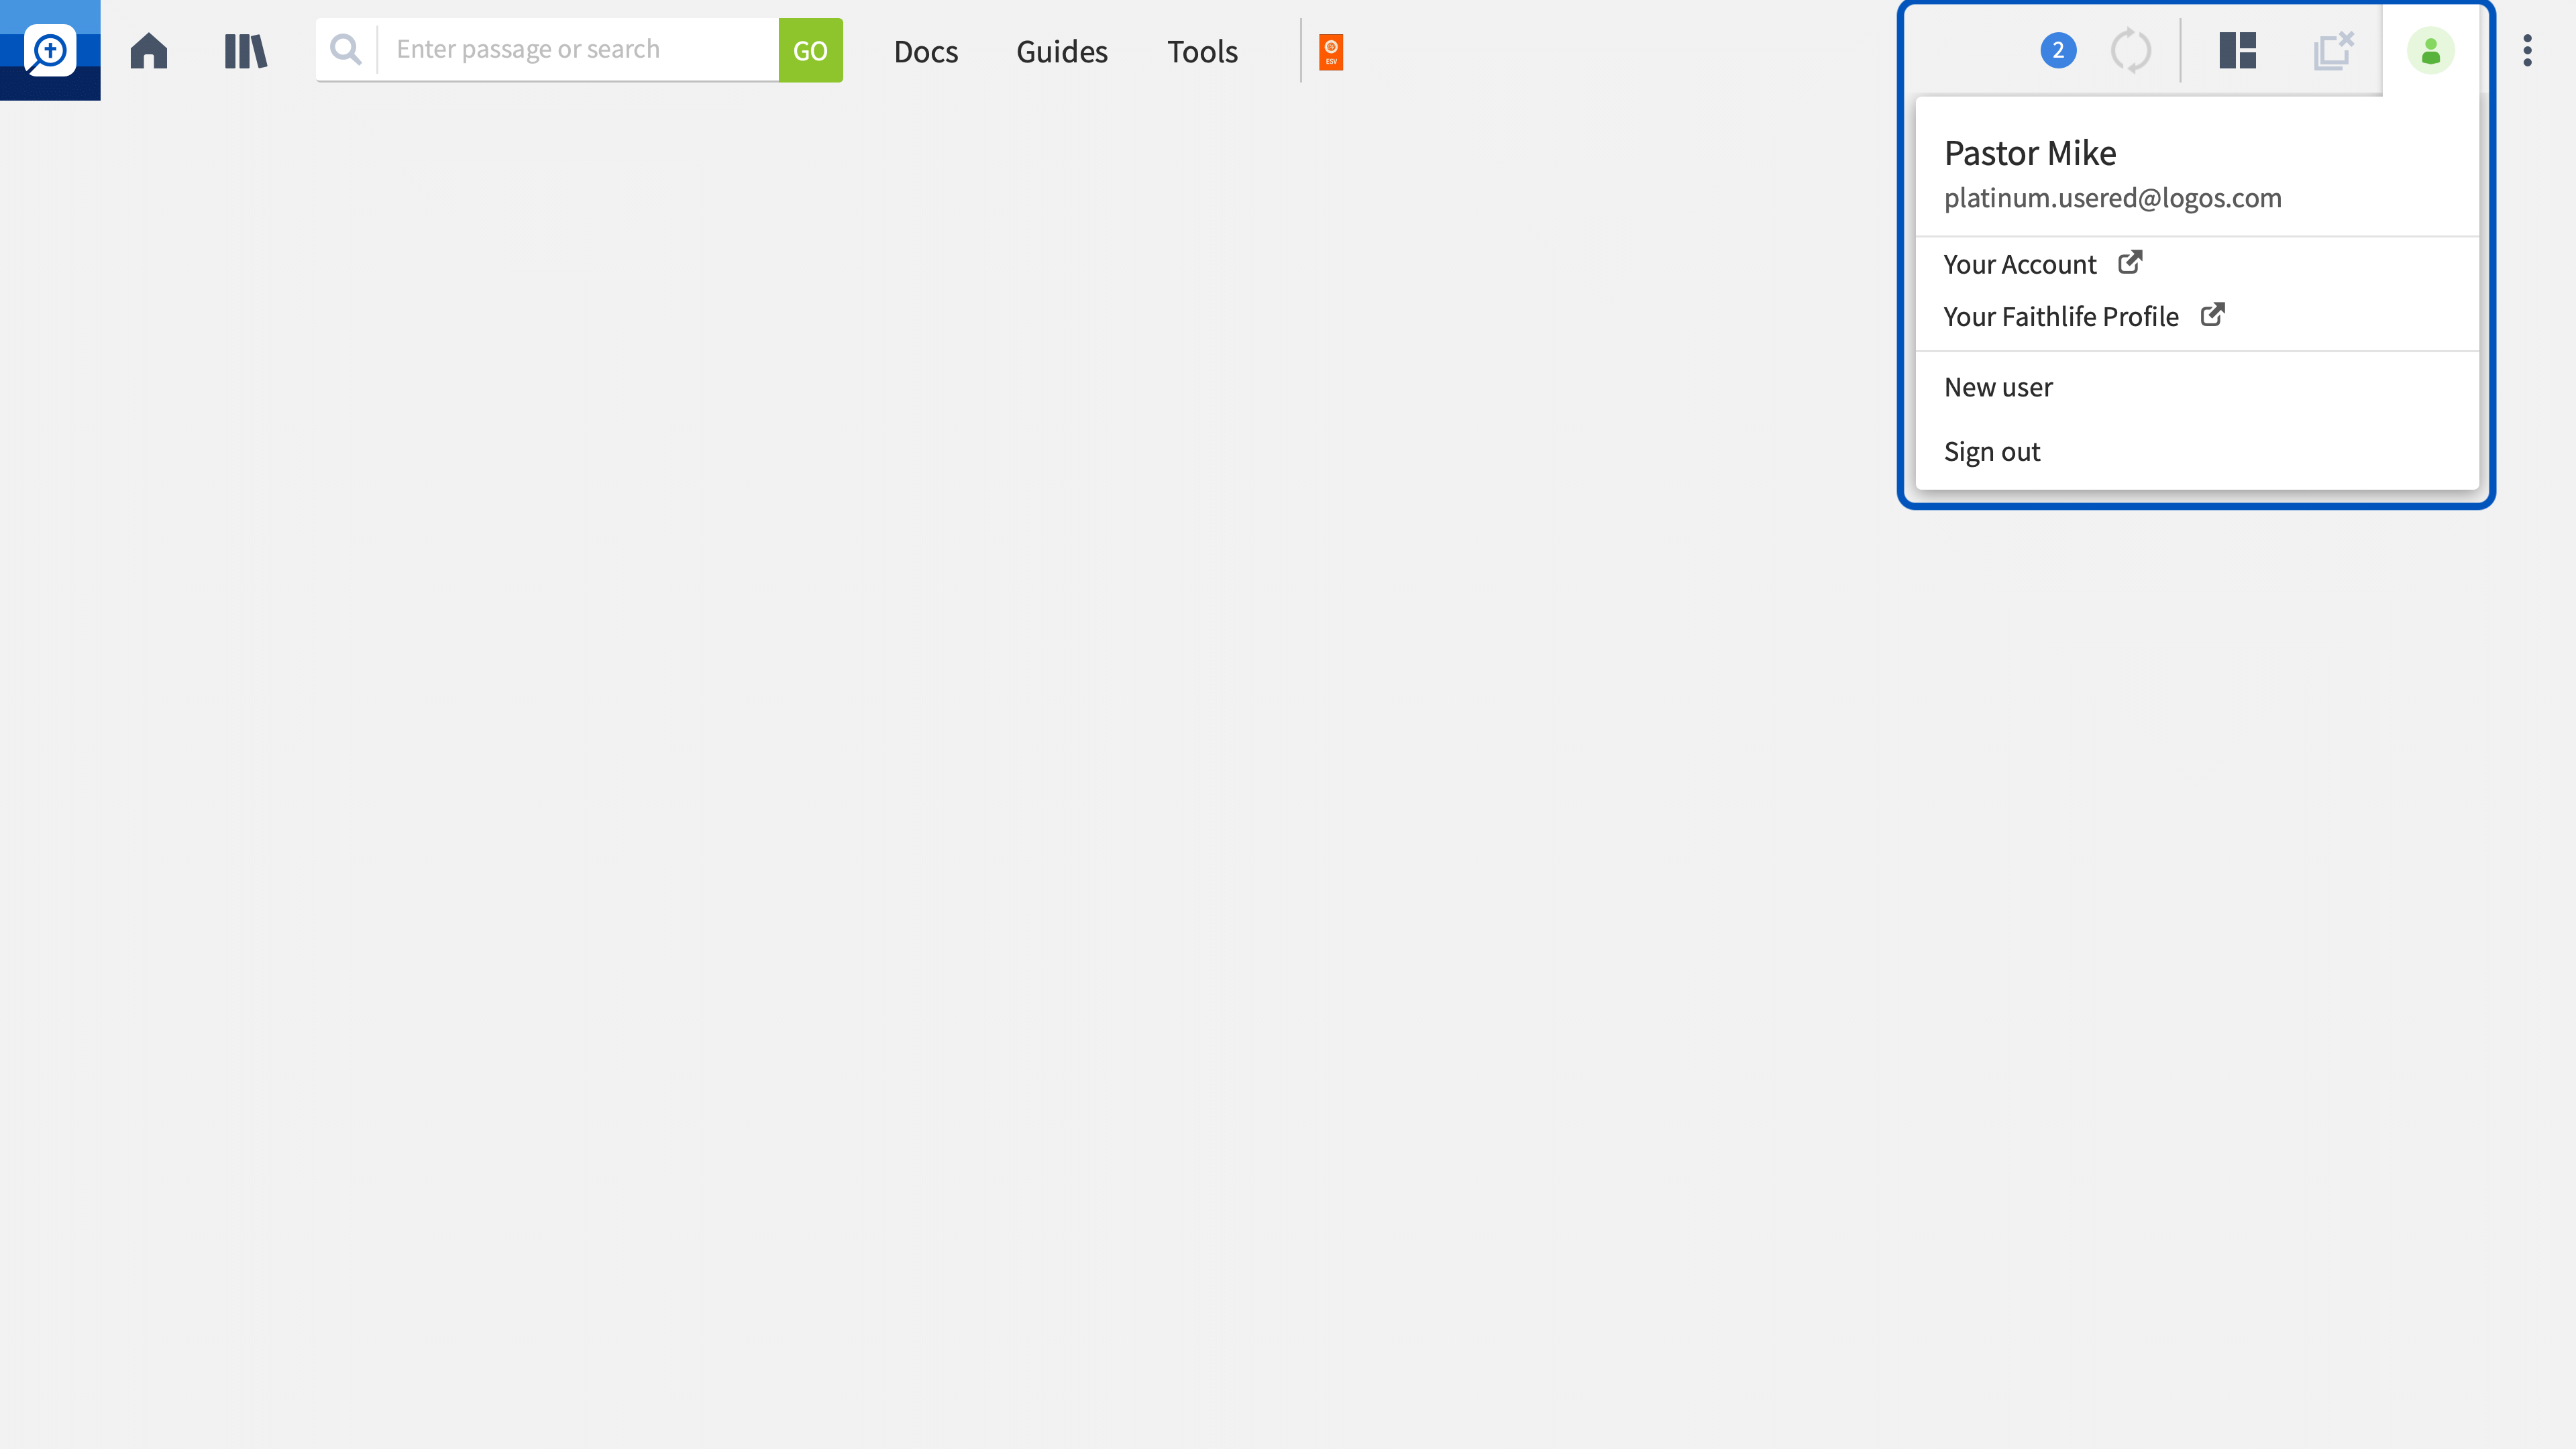Screen dimensions: 2576x1449
Task: Click external link icon next to Your Account
Action: pyautogui.click(x=2130, y=261)
